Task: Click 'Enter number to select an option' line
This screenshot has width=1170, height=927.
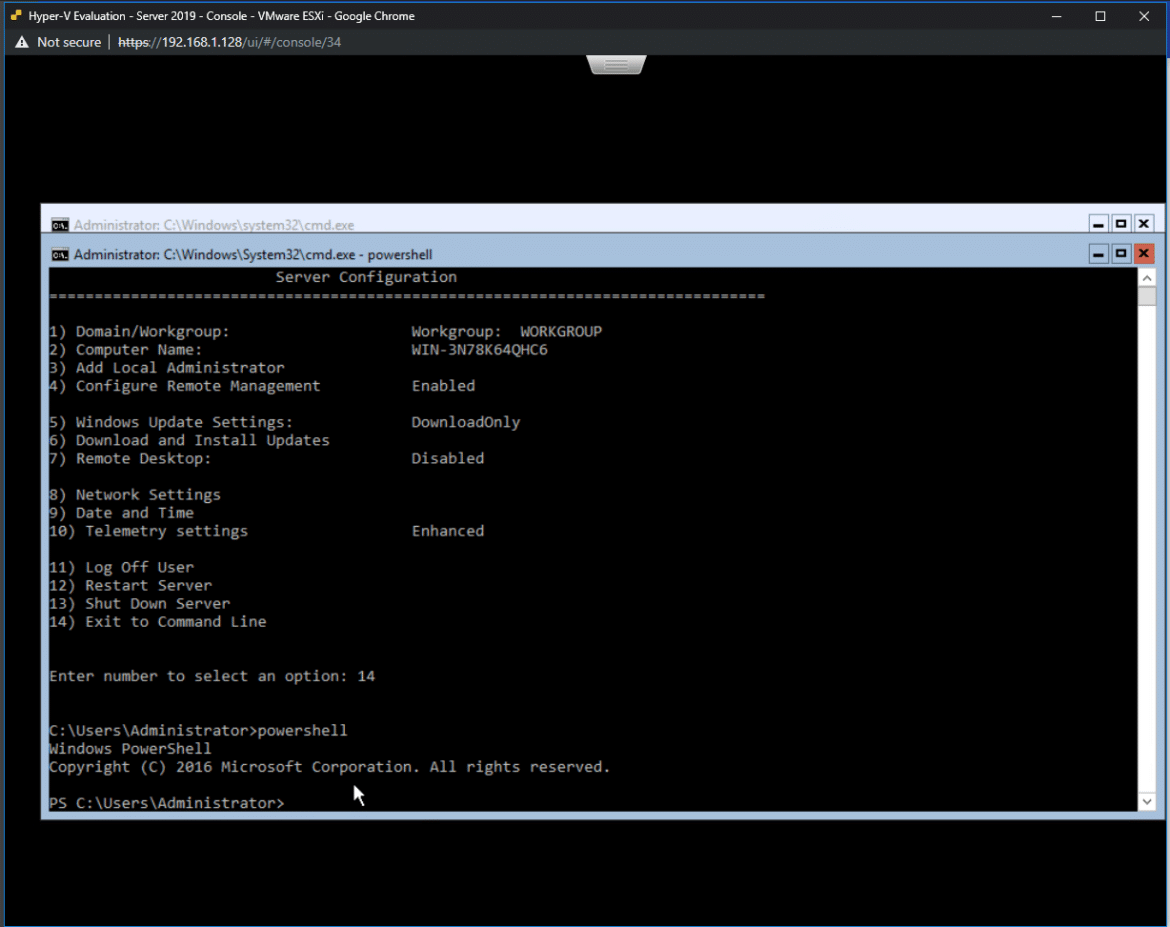Action: [x=212, y=676]
